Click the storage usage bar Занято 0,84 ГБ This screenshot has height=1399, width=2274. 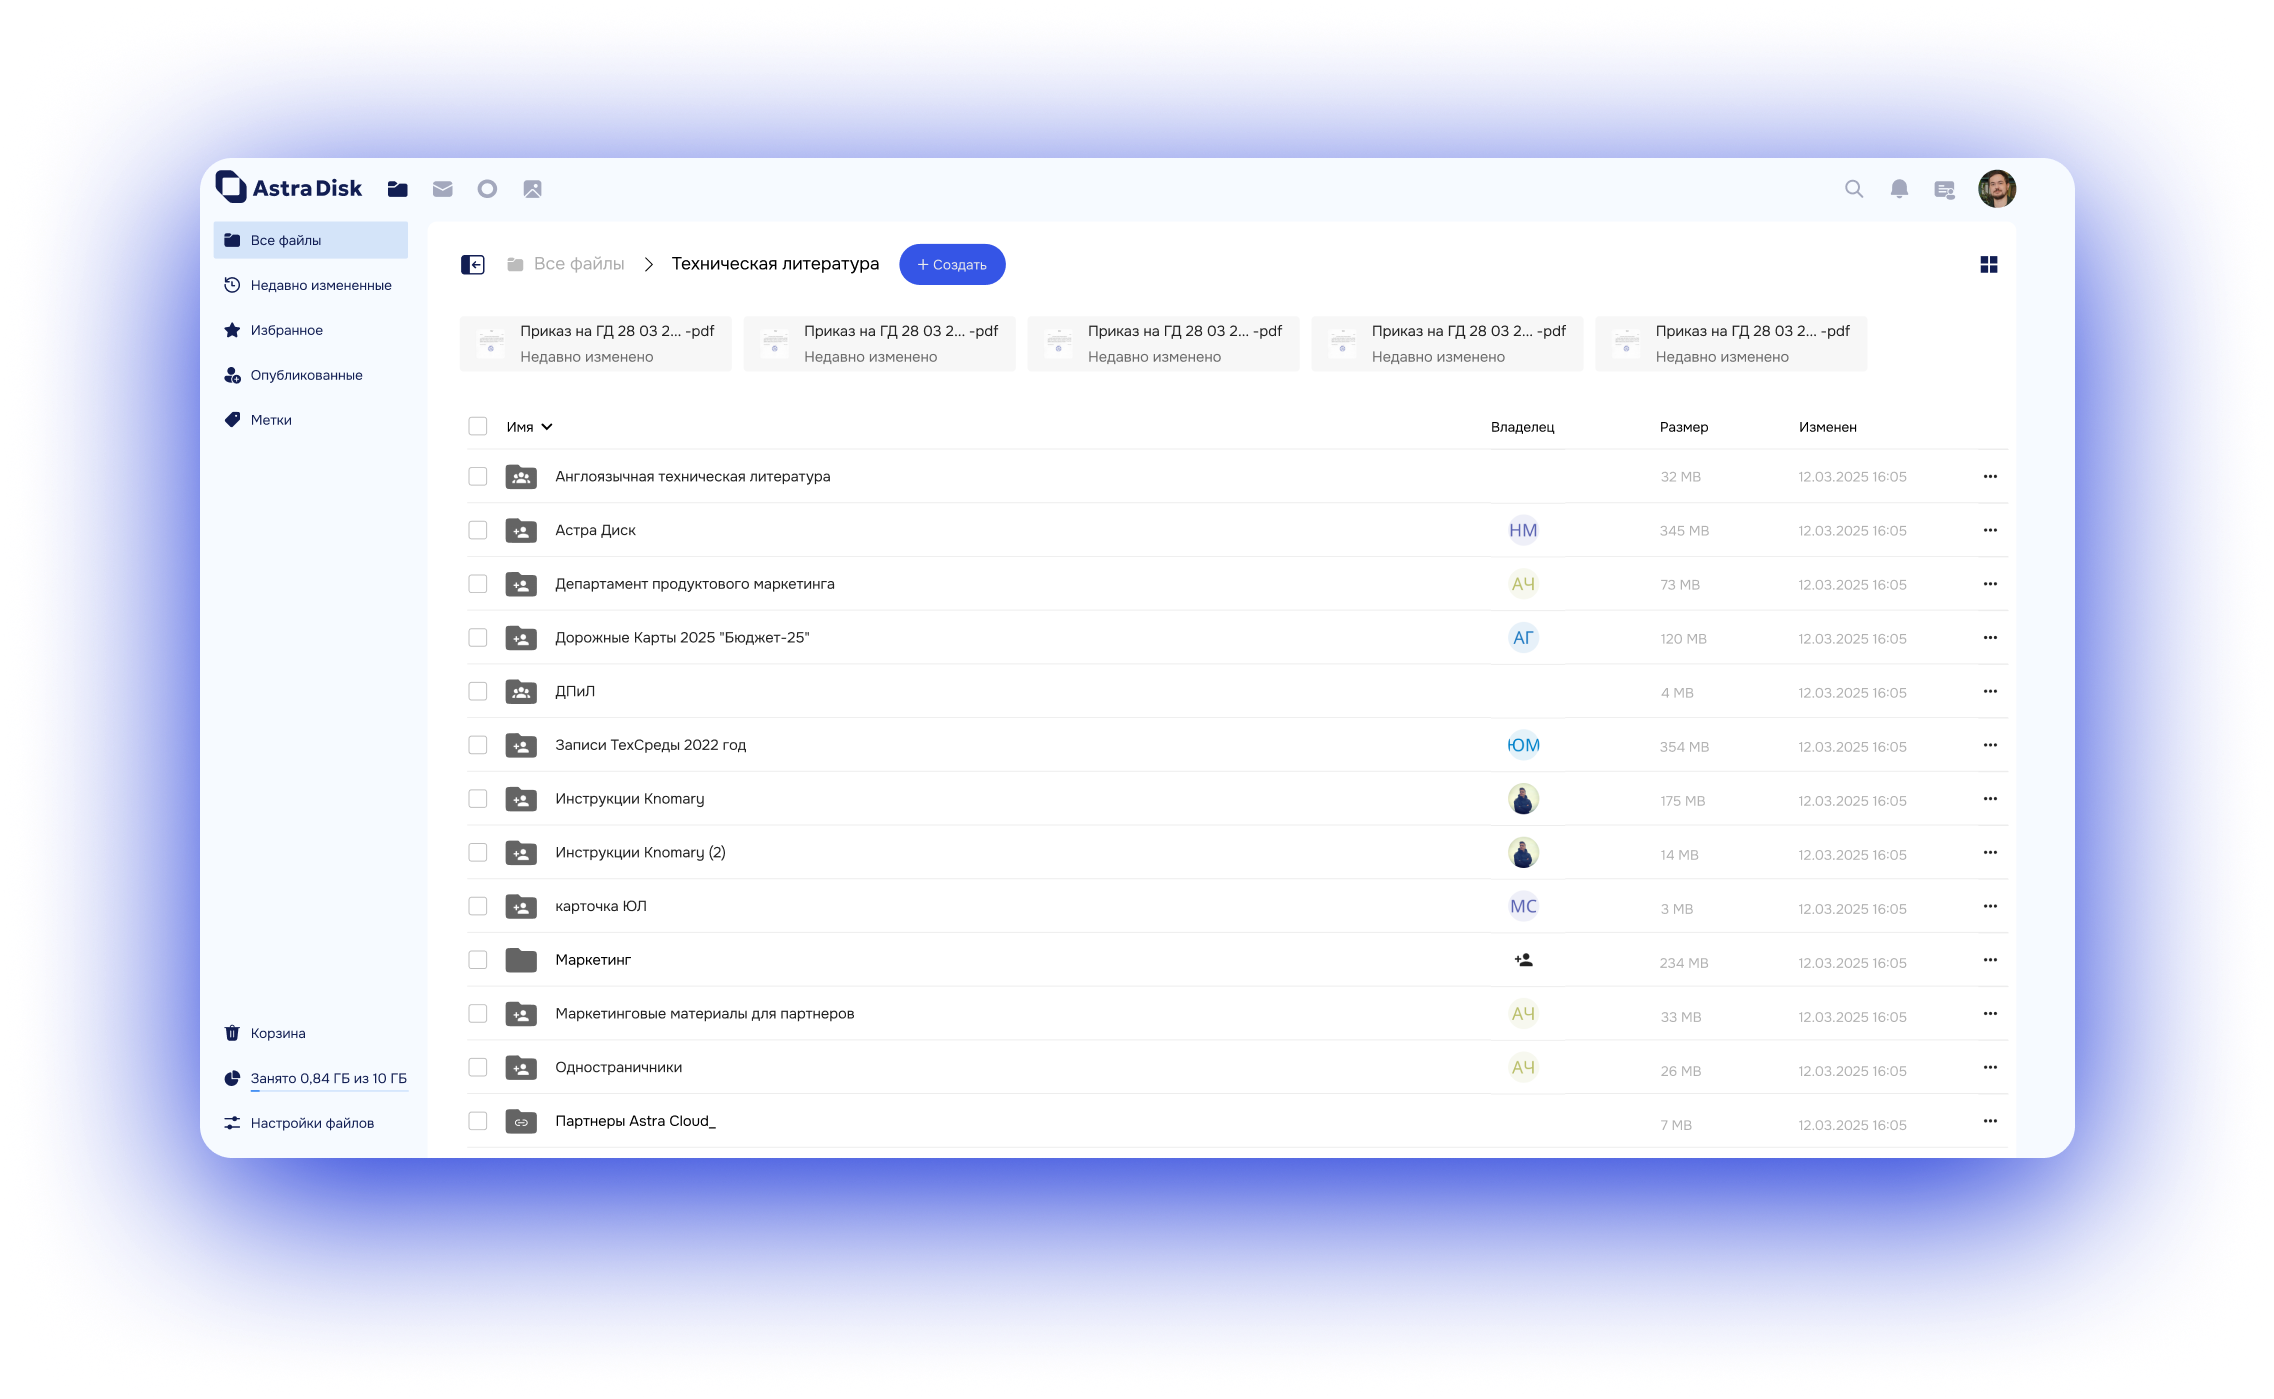point(328,1078)
